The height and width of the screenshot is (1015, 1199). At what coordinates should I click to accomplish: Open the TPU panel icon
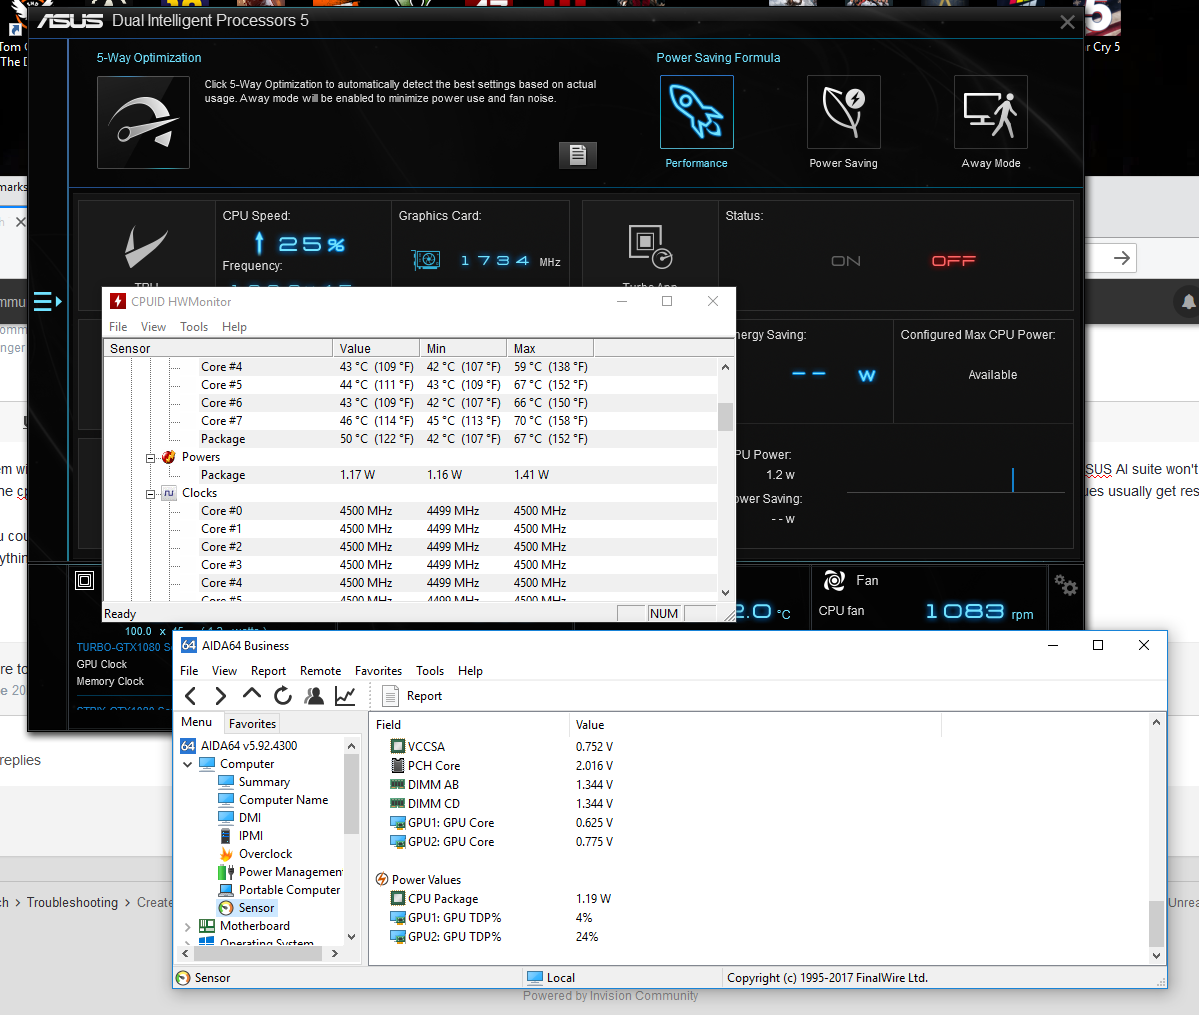145,246
